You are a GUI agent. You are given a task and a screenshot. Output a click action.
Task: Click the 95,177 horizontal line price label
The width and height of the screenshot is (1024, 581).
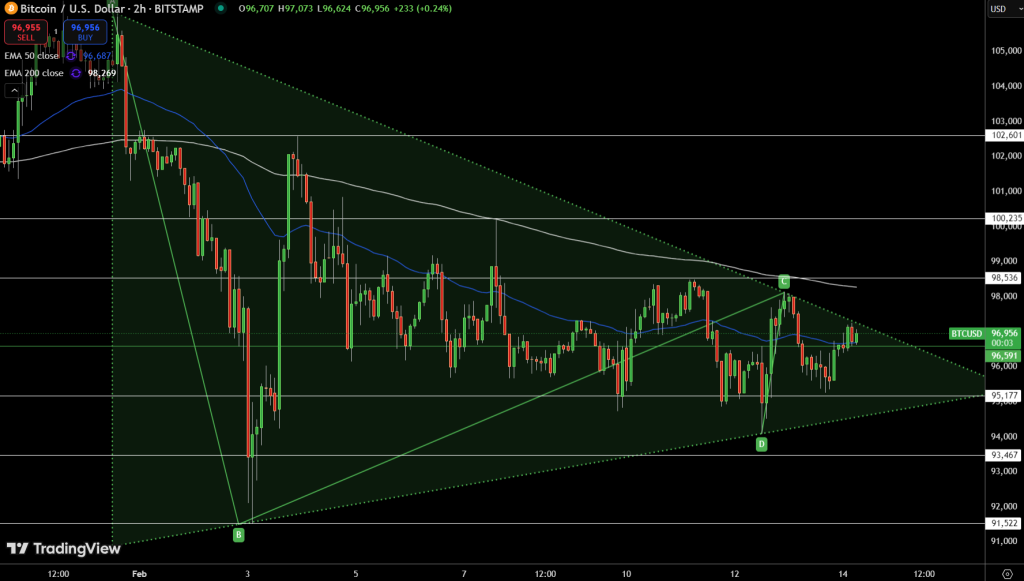coord(1004,396)
